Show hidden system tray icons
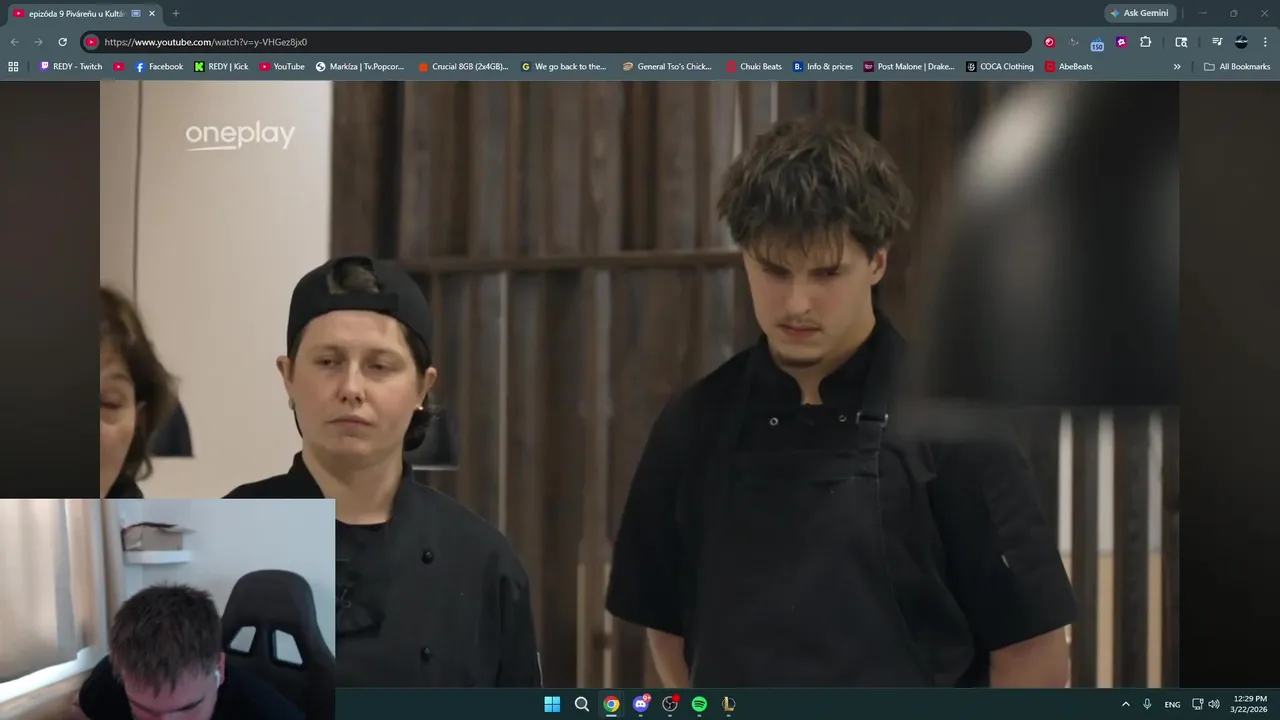This screenshot has width=1280, height=720. click(x=1125, y=704)
